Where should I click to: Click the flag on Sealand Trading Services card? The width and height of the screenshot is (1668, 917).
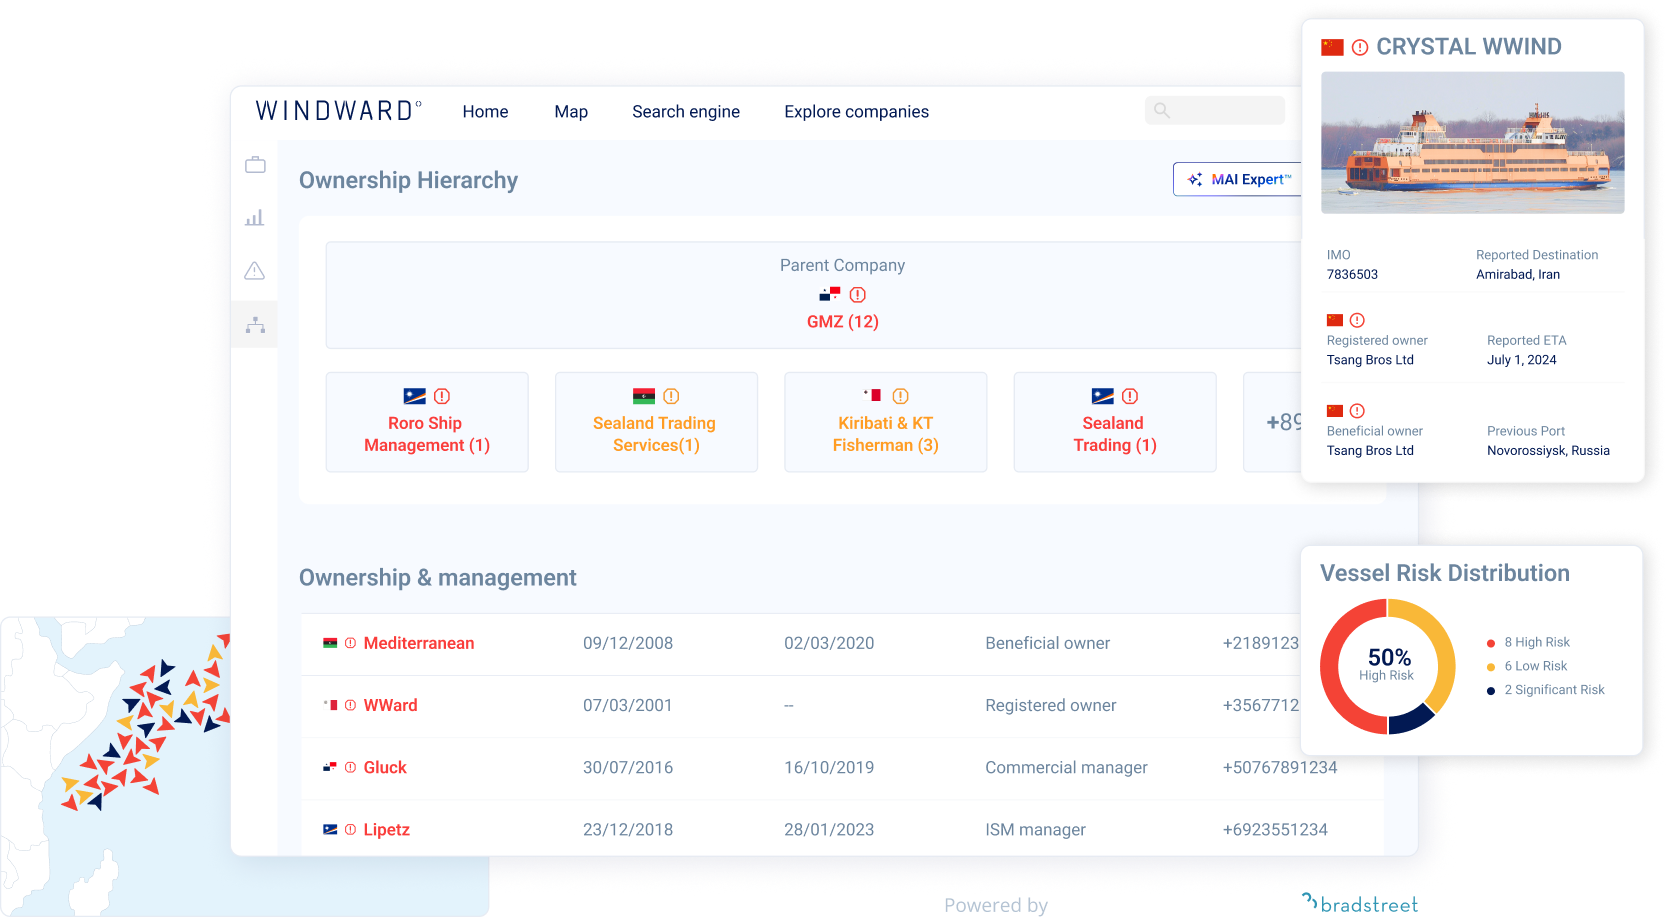[x=644, y=396]
